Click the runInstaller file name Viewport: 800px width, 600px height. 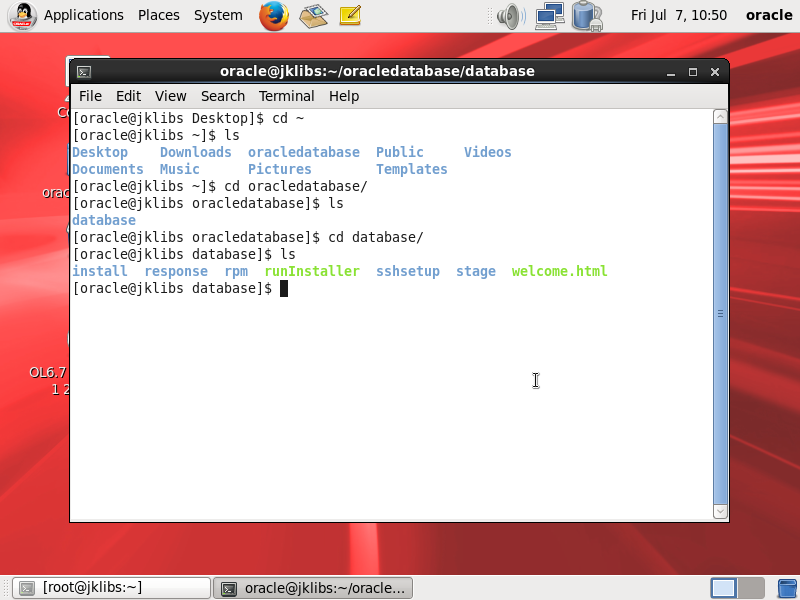point(312,271)
